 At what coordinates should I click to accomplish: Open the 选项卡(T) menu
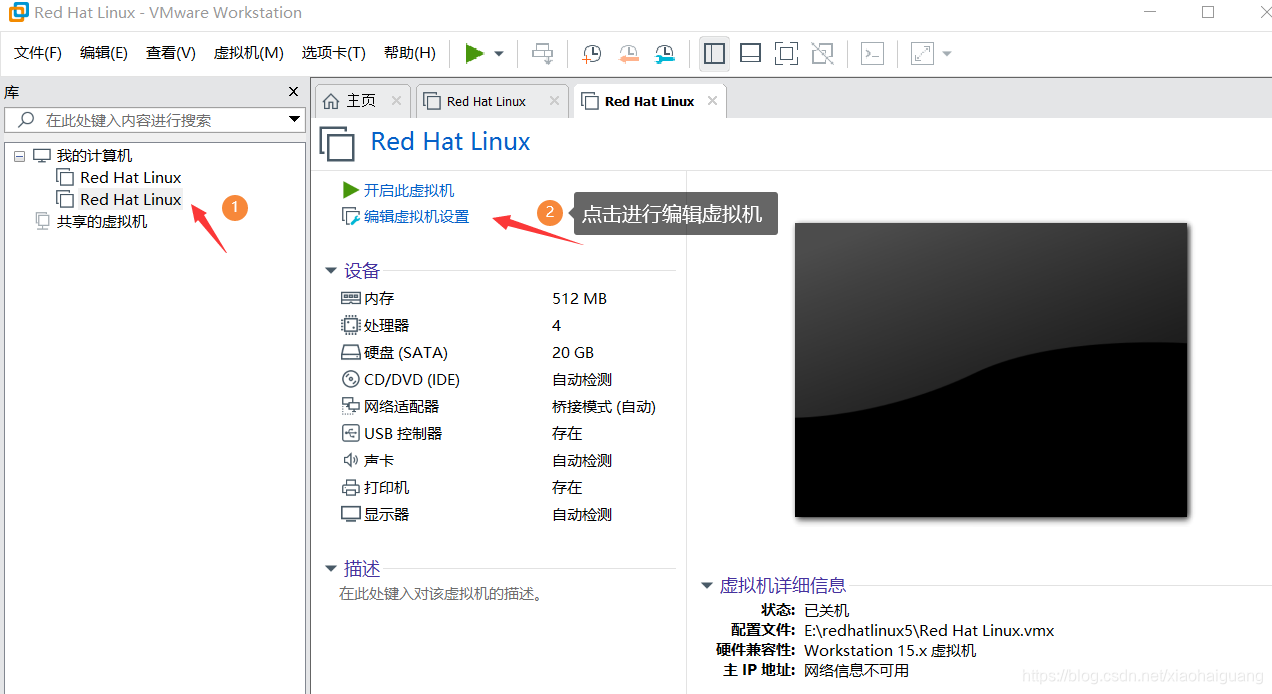[x=333, y=53]
